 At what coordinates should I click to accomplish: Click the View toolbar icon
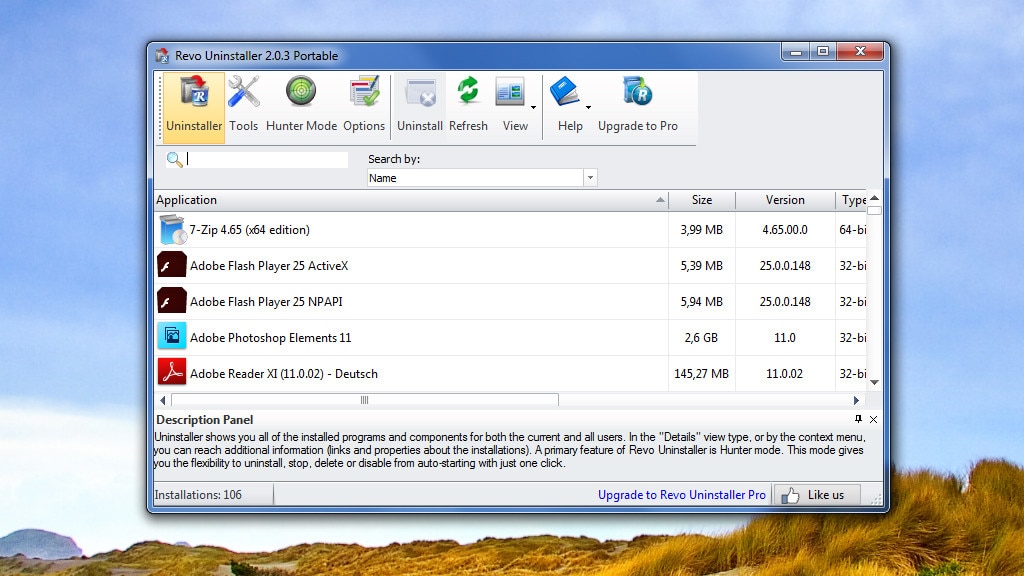510,93
